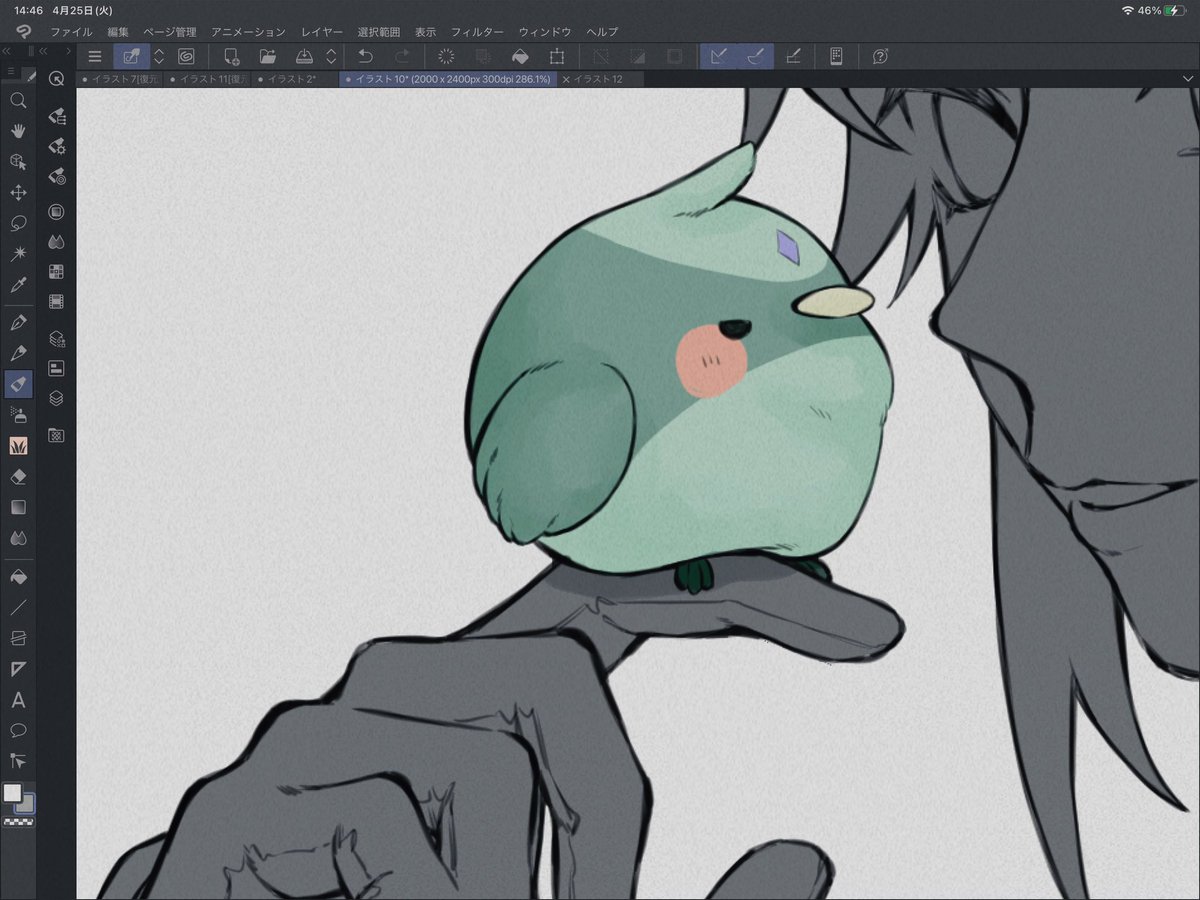Toggle Snap to Special Ruler

coord(755,57)
